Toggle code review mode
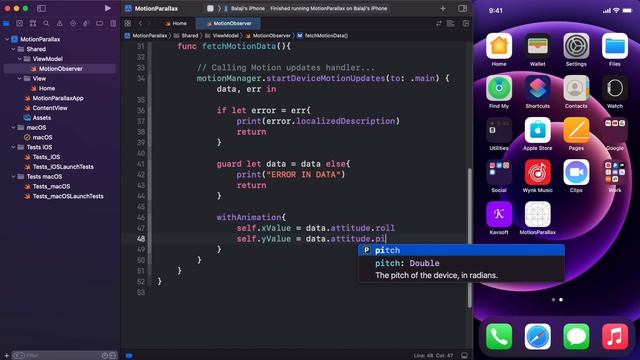 pyautogui.click(x=439, y=23)
